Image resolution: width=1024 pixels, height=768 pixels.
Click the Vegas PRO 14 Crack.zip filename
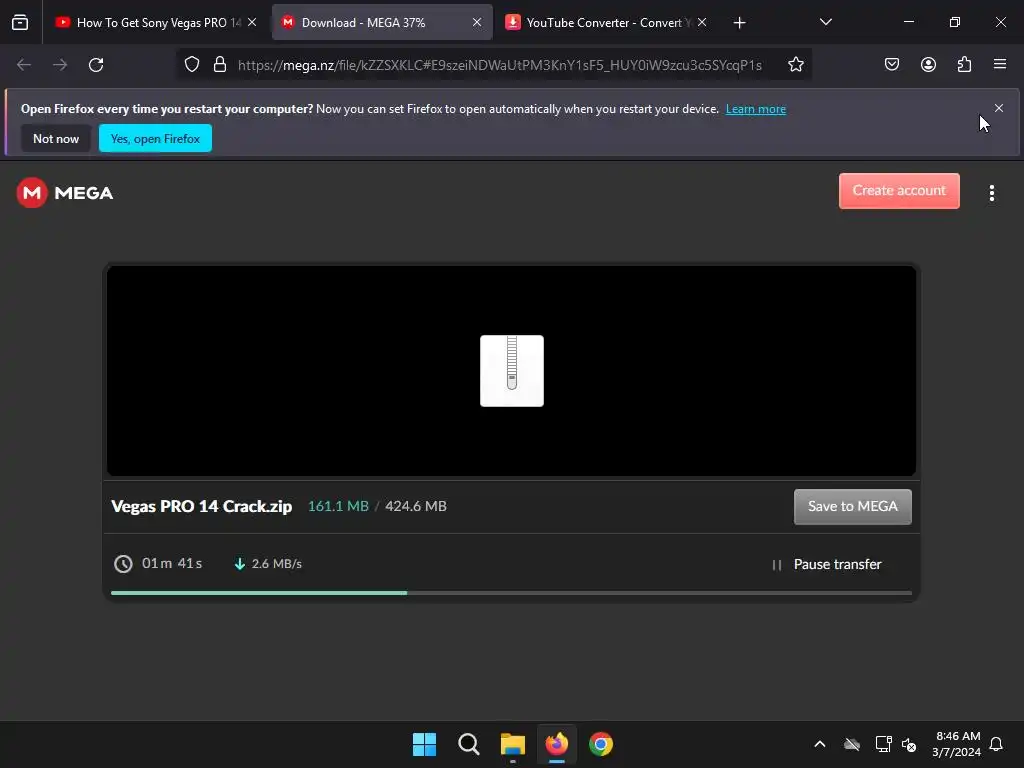202,506
